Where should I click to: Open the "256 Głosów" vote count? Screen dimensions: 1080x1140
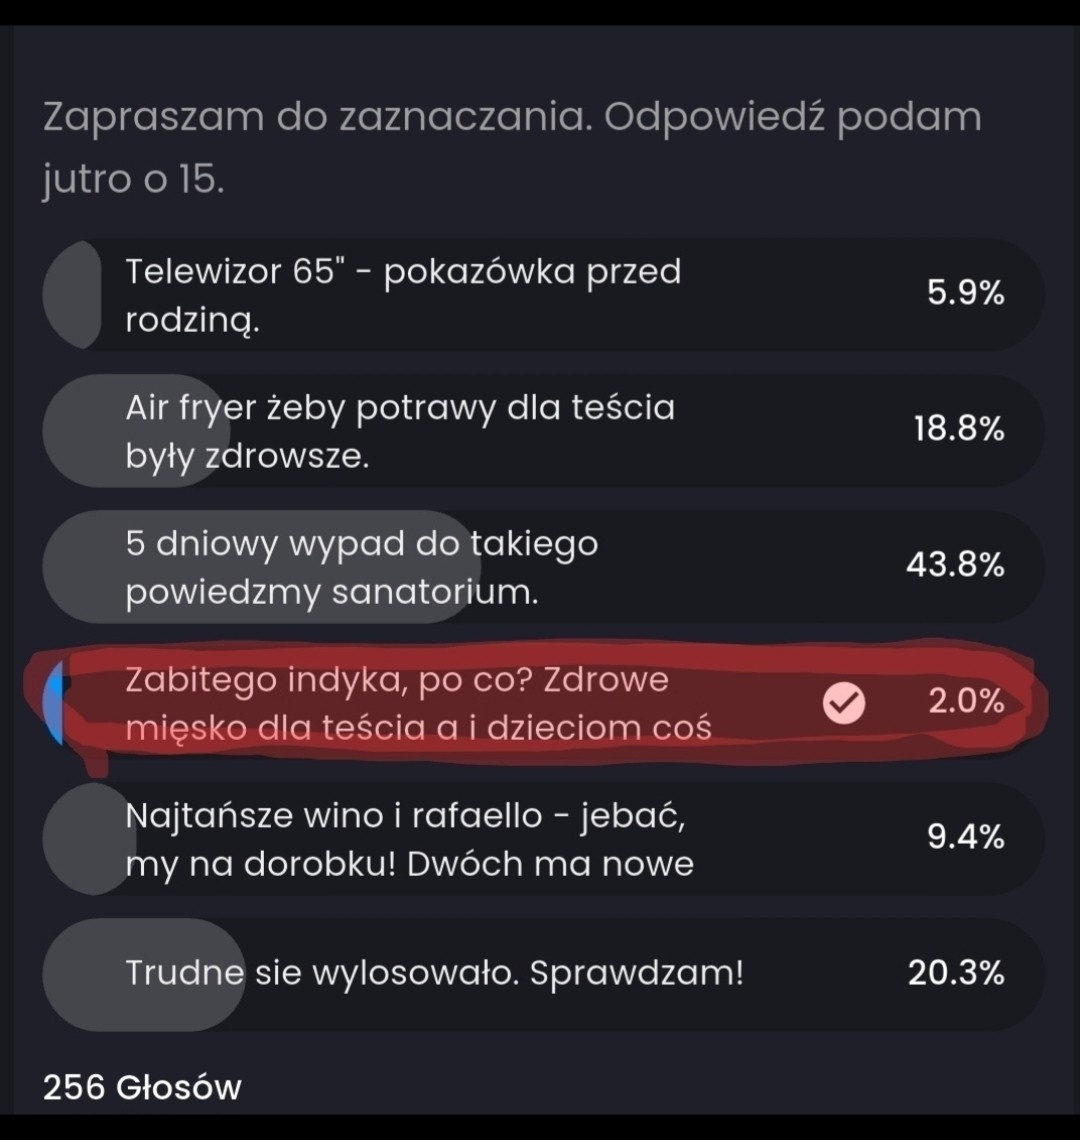pyautogui.click(x=142, y=1087)
